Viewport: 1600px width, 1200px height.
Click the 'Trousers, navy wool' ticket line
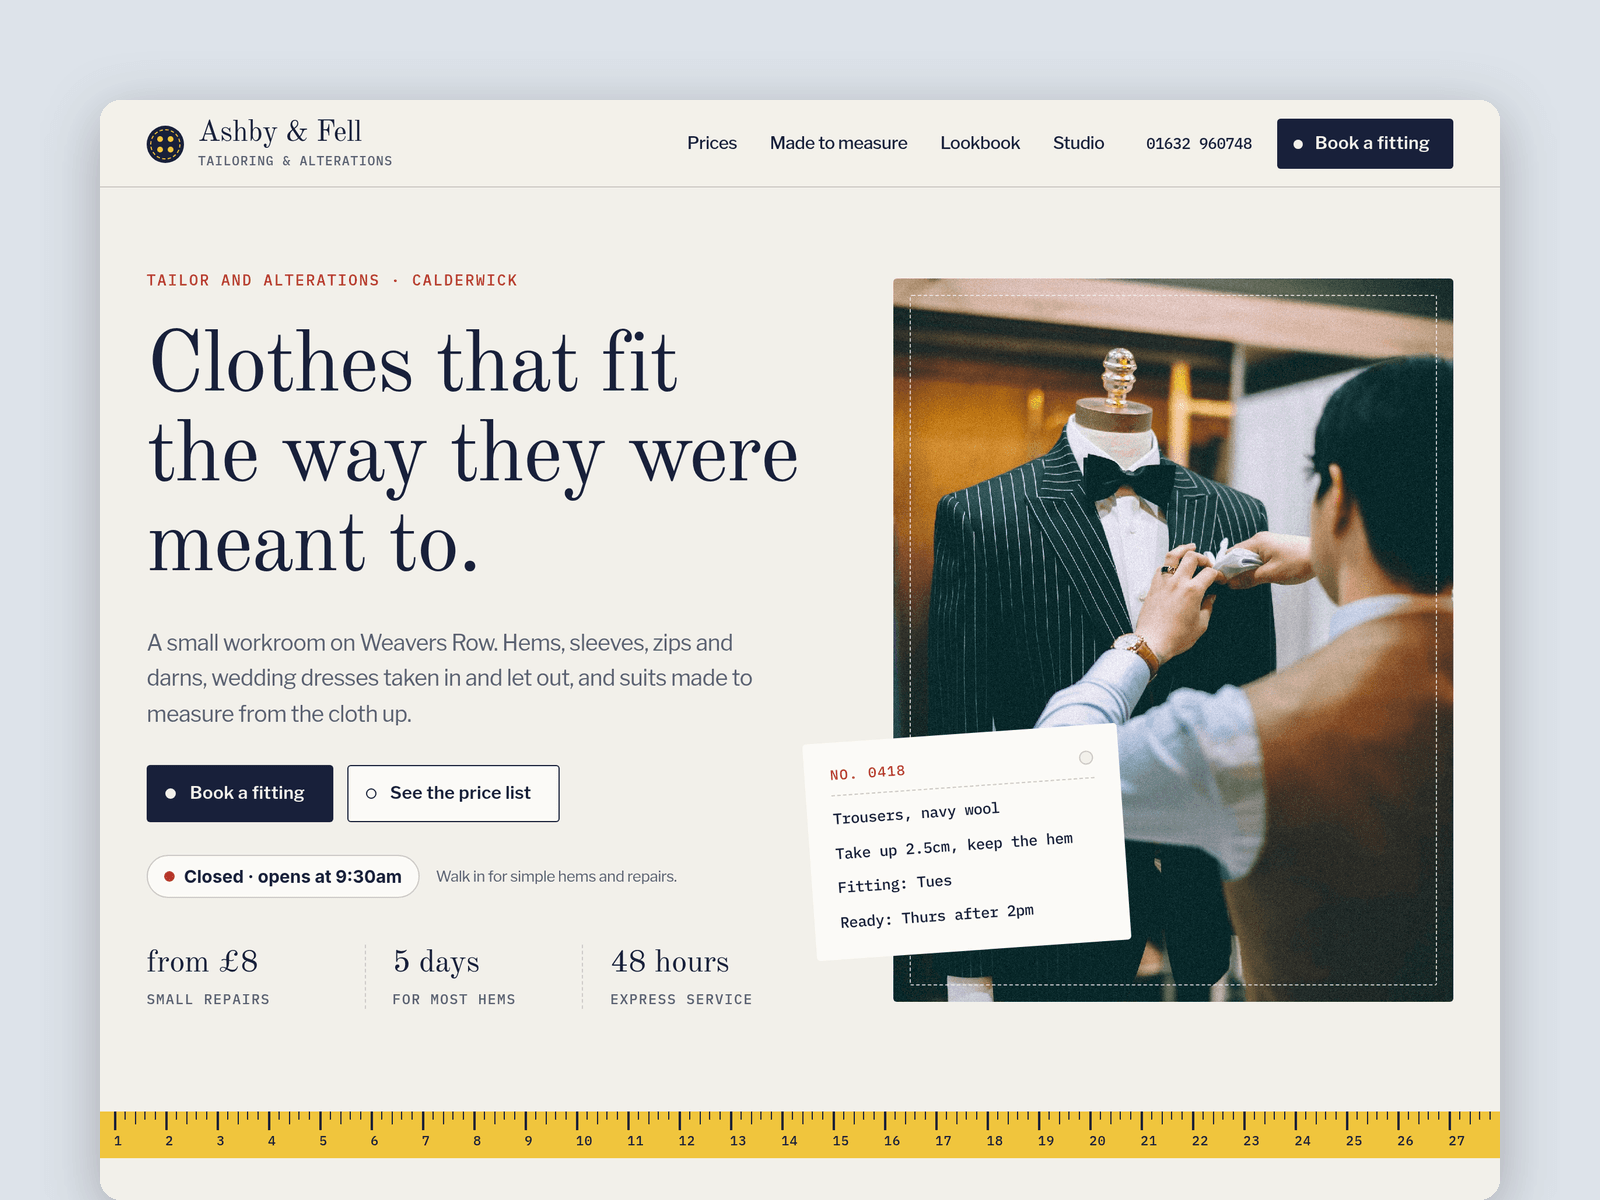916,813
